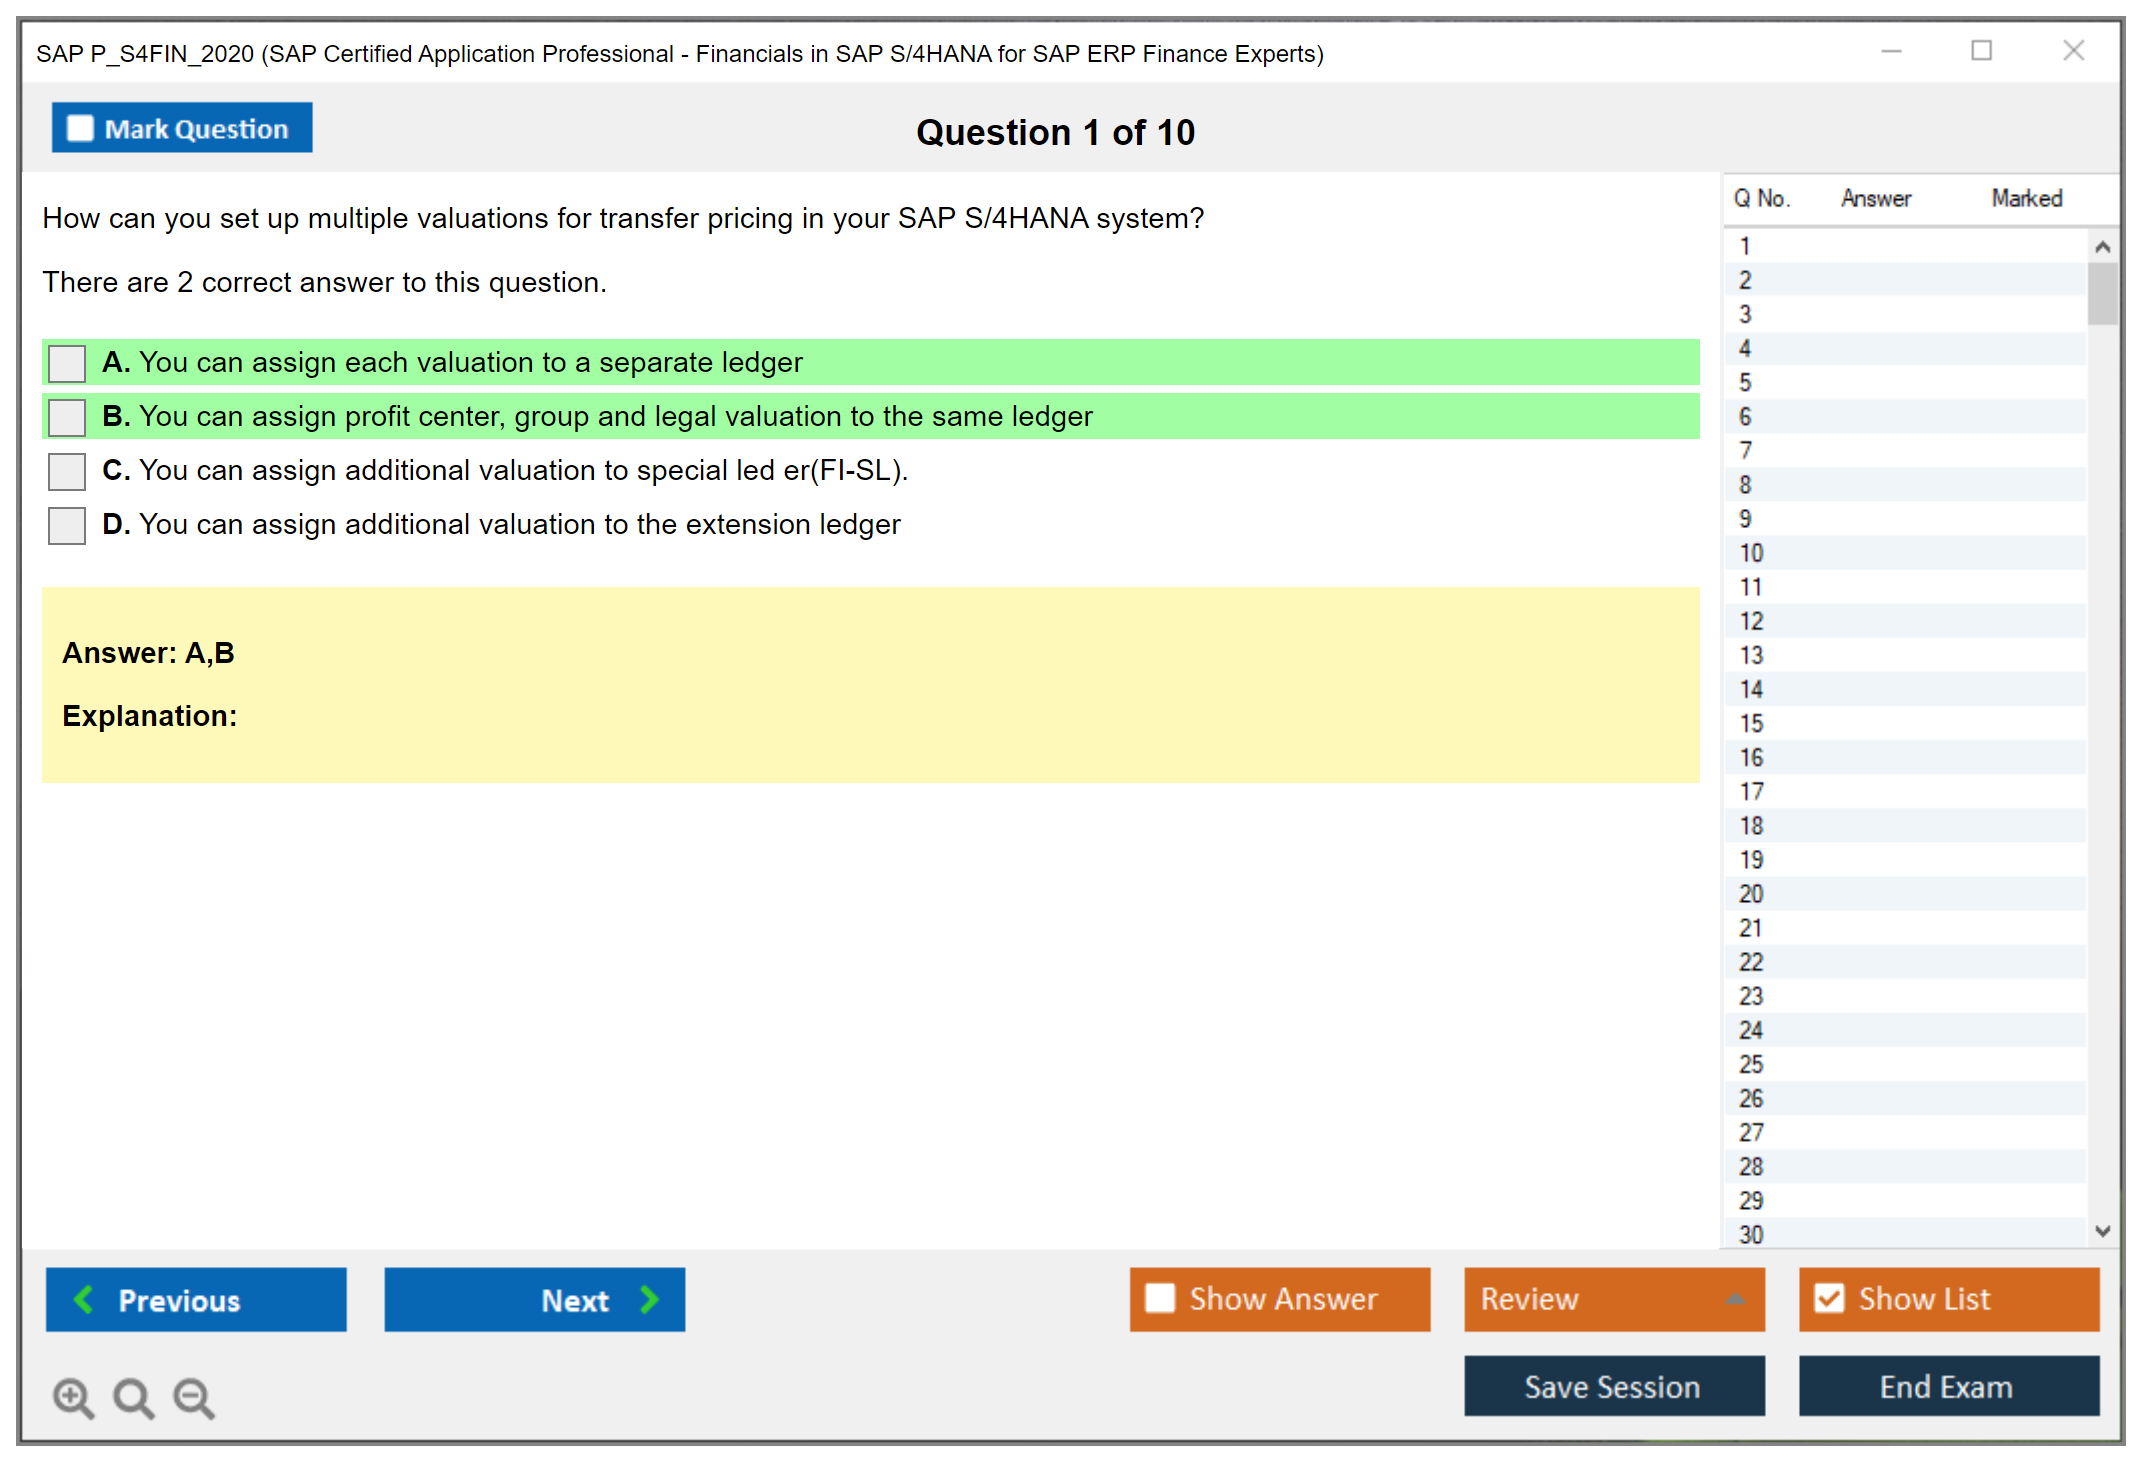
Task: Maximize the exam window
Action: (x=1981, y=51)
